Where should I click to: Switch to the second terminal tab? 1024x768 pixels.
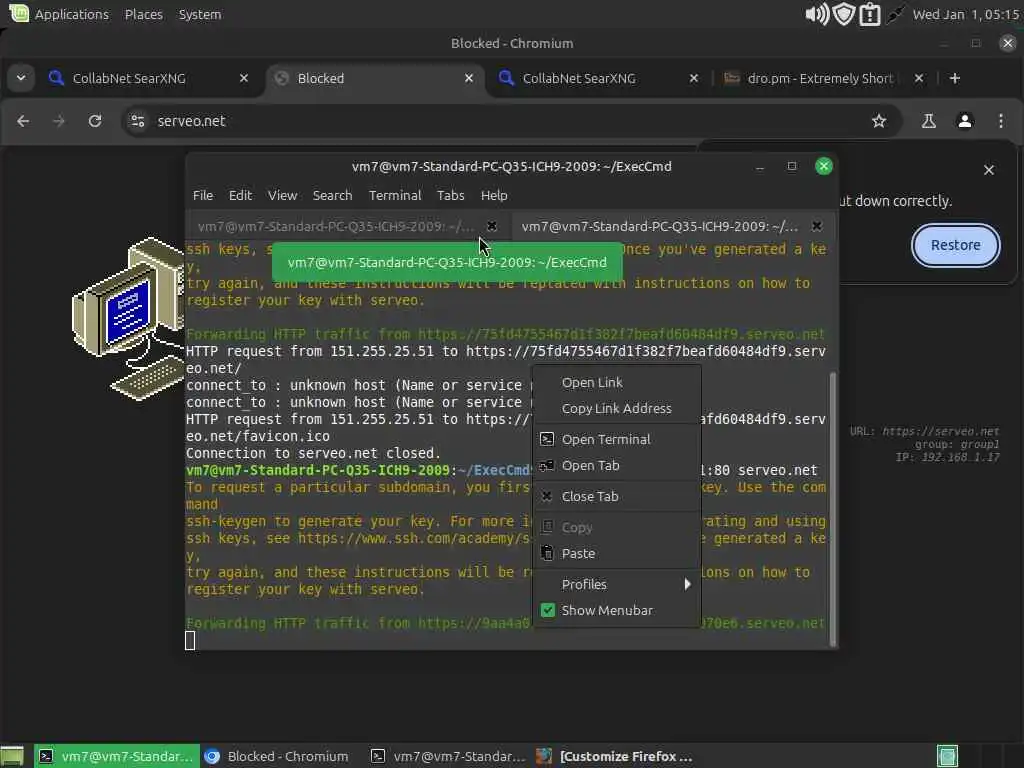tap(660, 226)
